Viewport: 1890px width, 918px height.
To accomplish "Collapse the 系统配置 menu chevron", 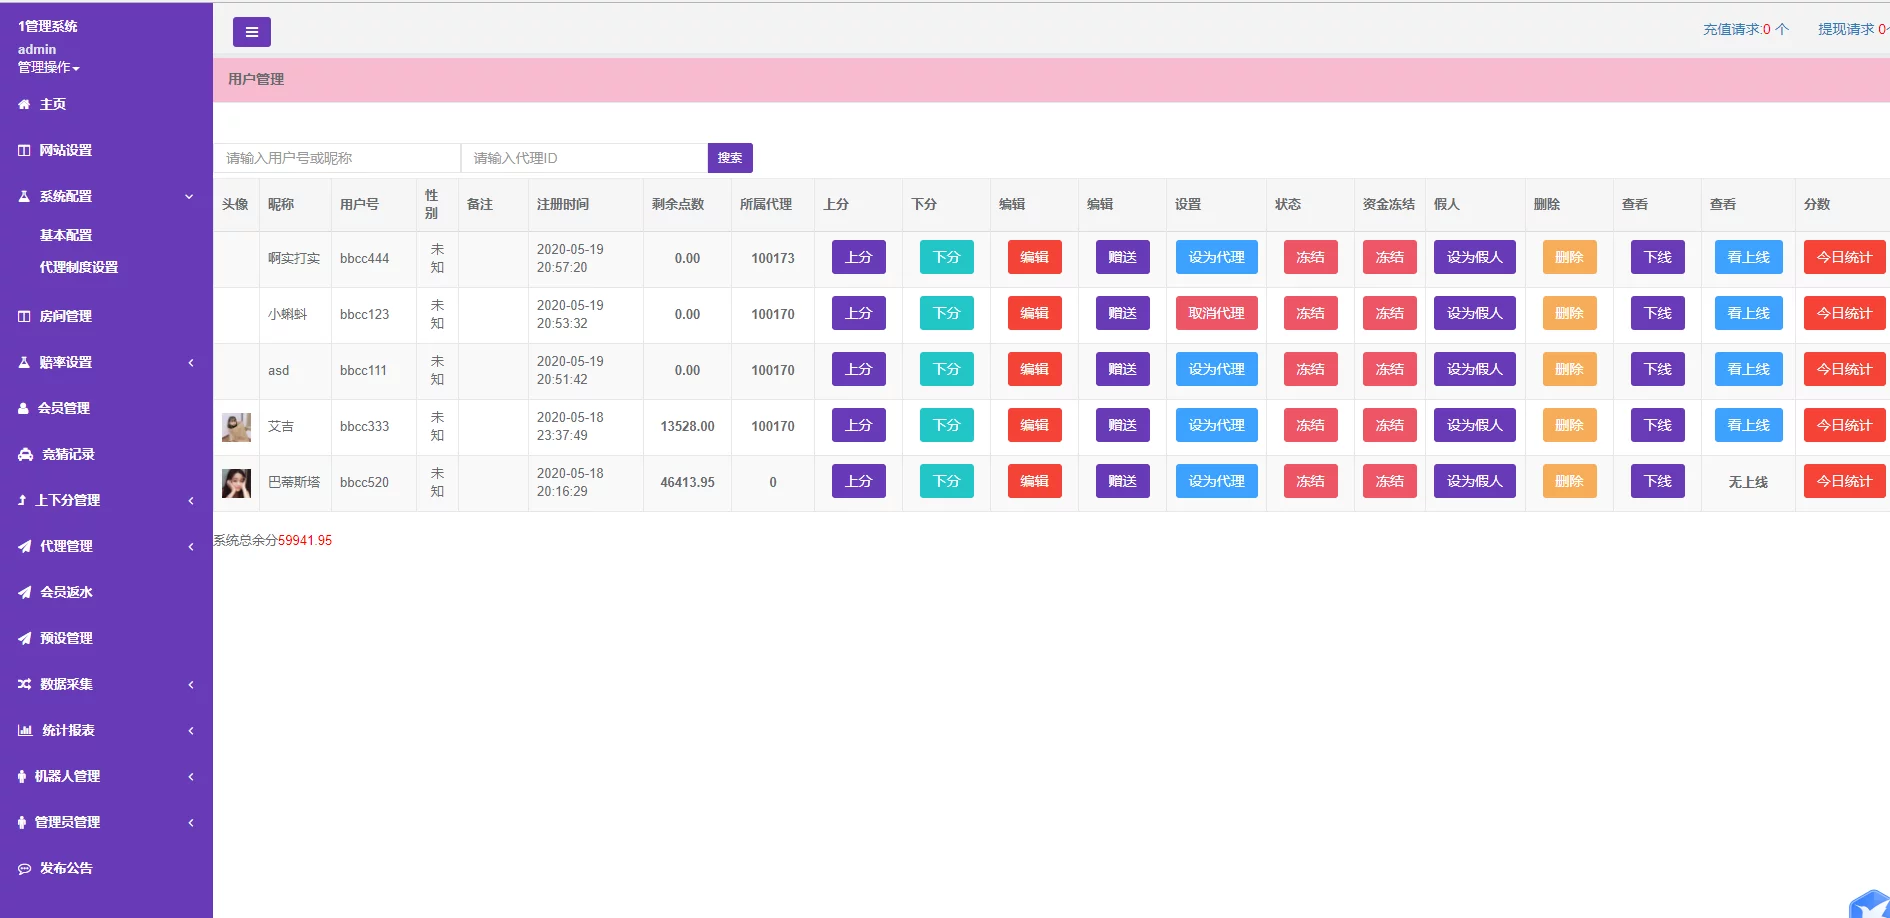I will point(189,196).
